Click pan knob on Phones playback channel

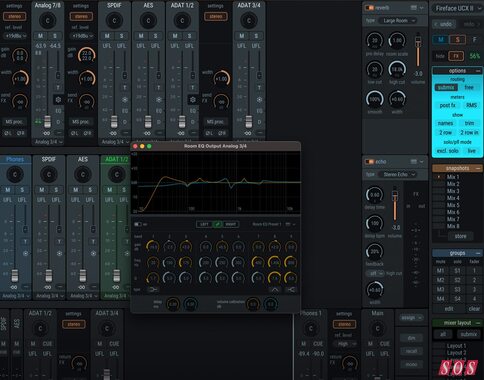point(15,174)
